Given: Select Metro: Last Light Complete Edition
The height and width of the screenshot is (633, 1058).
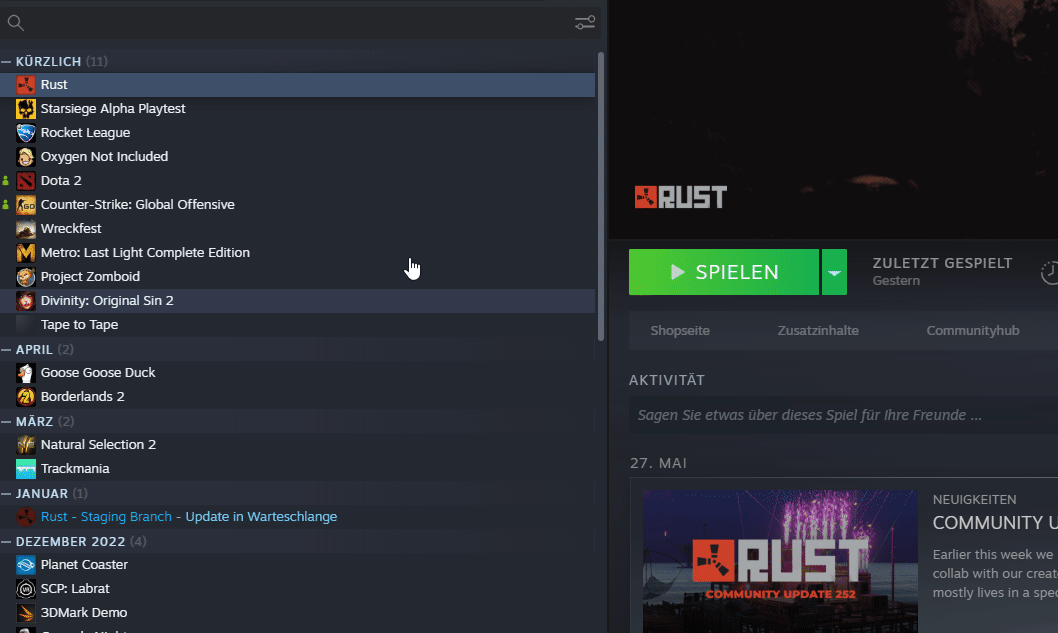Looking at the screenshot, I should click(x=298, y=252).
